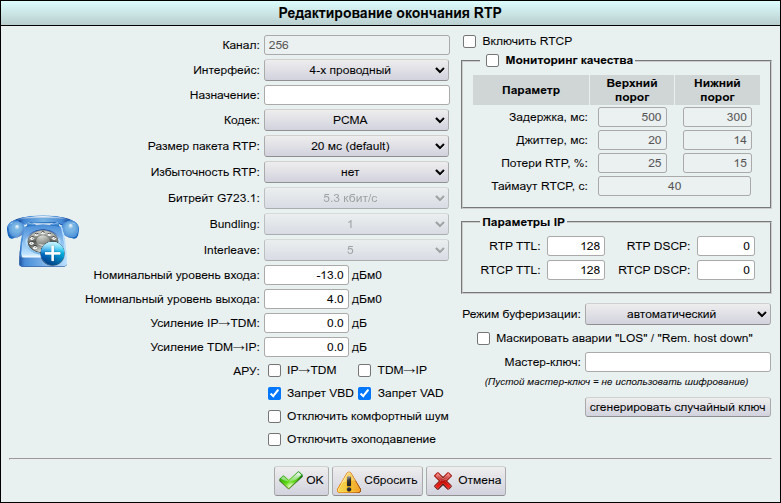Toggle the Мониторинг качества checkbox

492,61
